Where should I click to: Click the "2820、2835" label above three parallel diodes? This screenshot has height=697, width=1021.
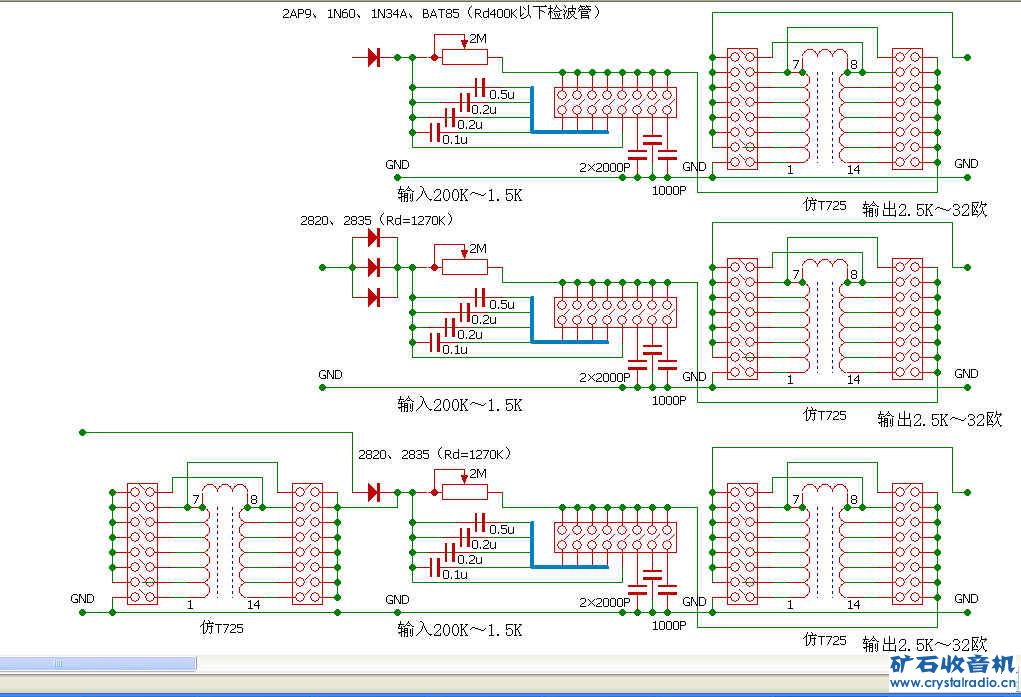pyautogui.click(x=335, y=221)
